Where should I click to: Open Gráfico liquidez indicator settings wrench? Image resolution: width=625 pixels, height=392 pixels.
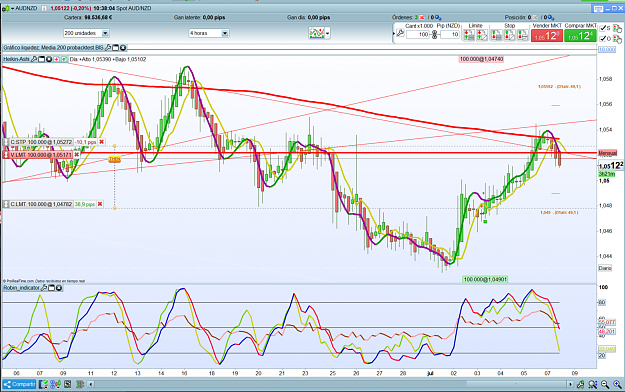tap(108, 48)
